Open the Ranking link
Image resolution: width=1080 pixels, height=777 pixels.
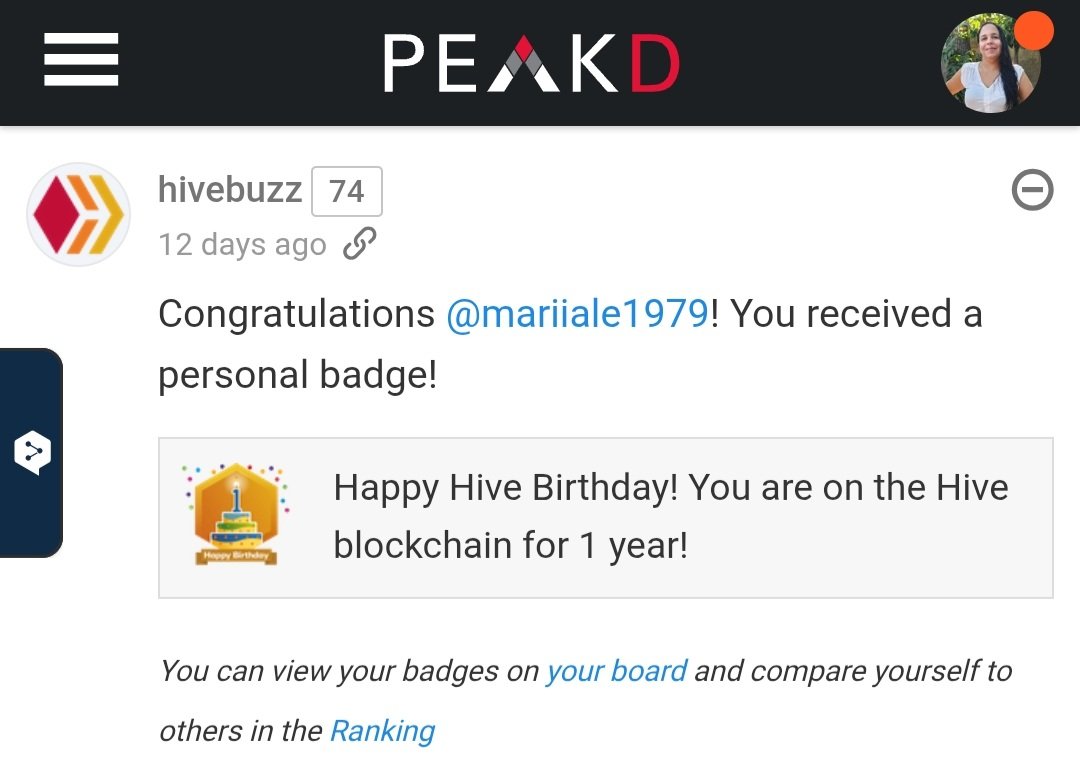(382, 731)
